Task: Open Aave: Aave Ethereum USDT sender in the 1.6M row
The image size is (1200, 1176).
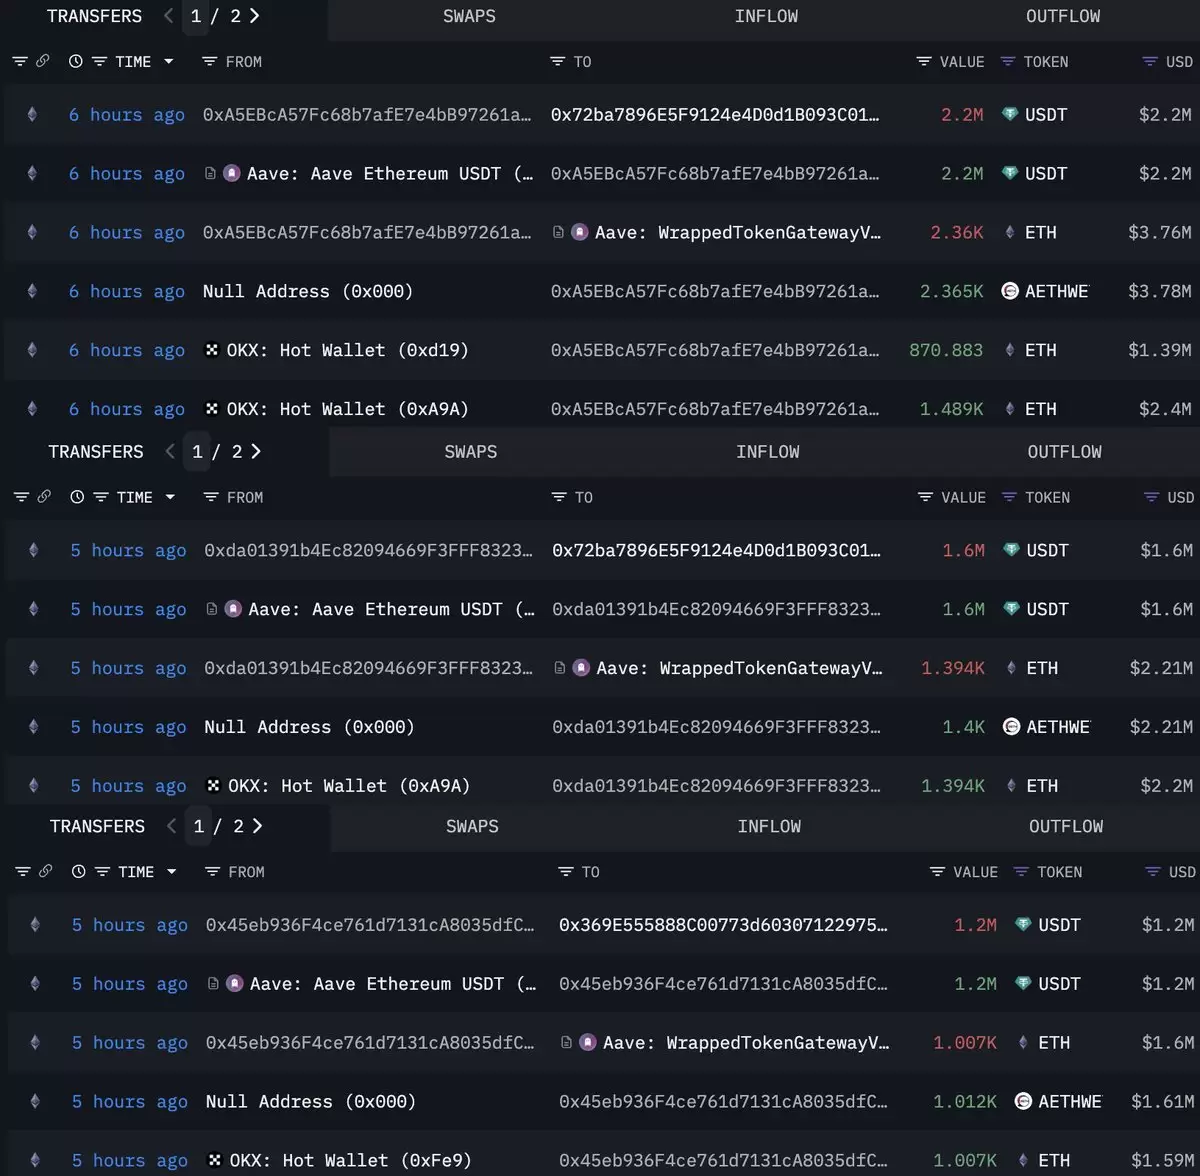Action: (391, 609)
